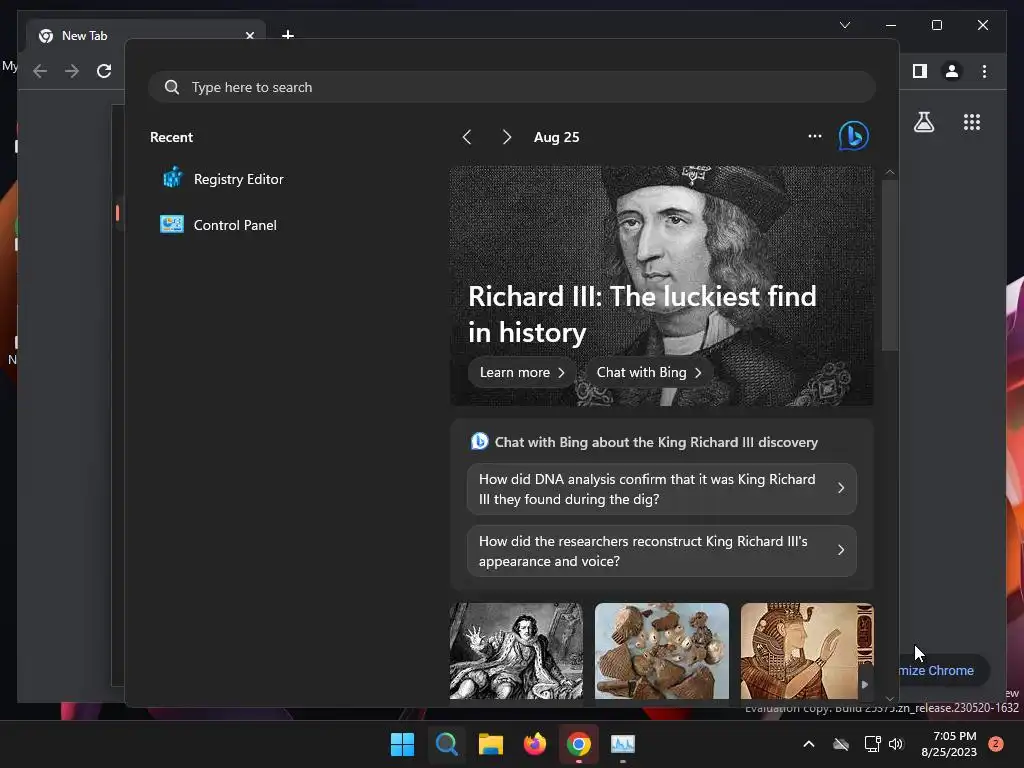Open Chrome Labs flask icon
This screenshot has height=768, width=1024.
tap(923, 122)
